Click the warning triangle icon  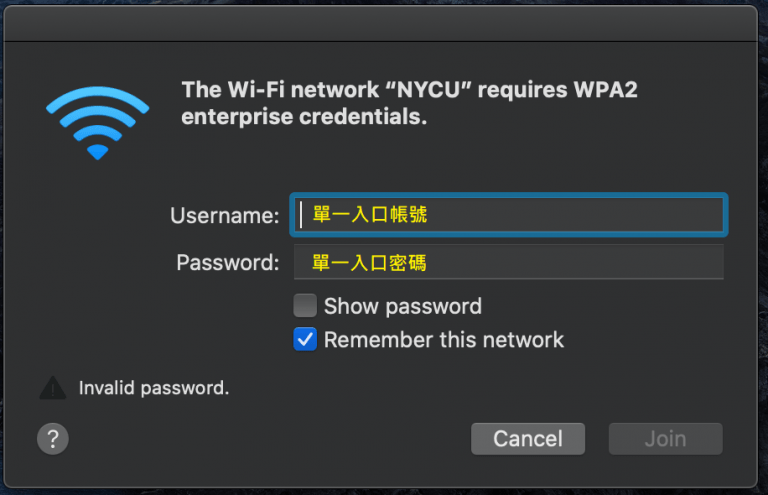coord(52,388)
